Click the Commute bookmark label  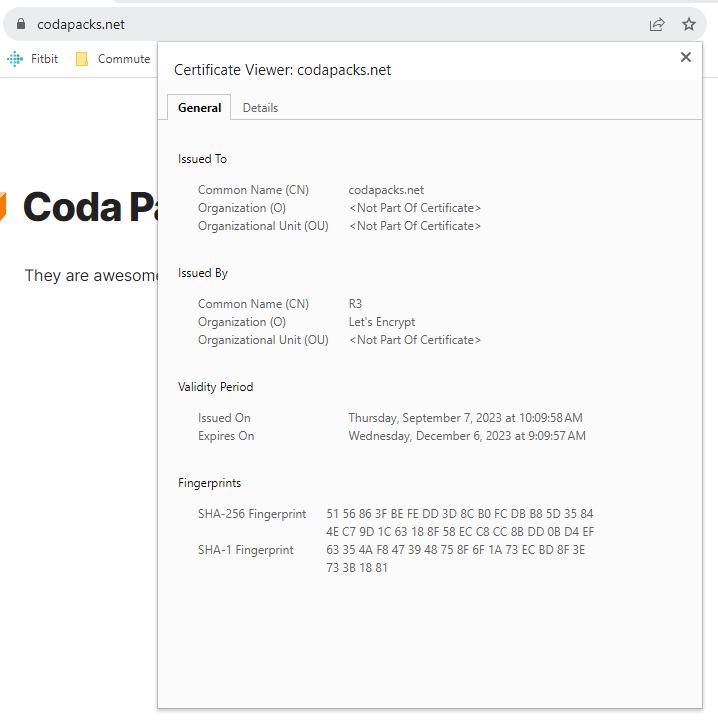tap(124, 59)
